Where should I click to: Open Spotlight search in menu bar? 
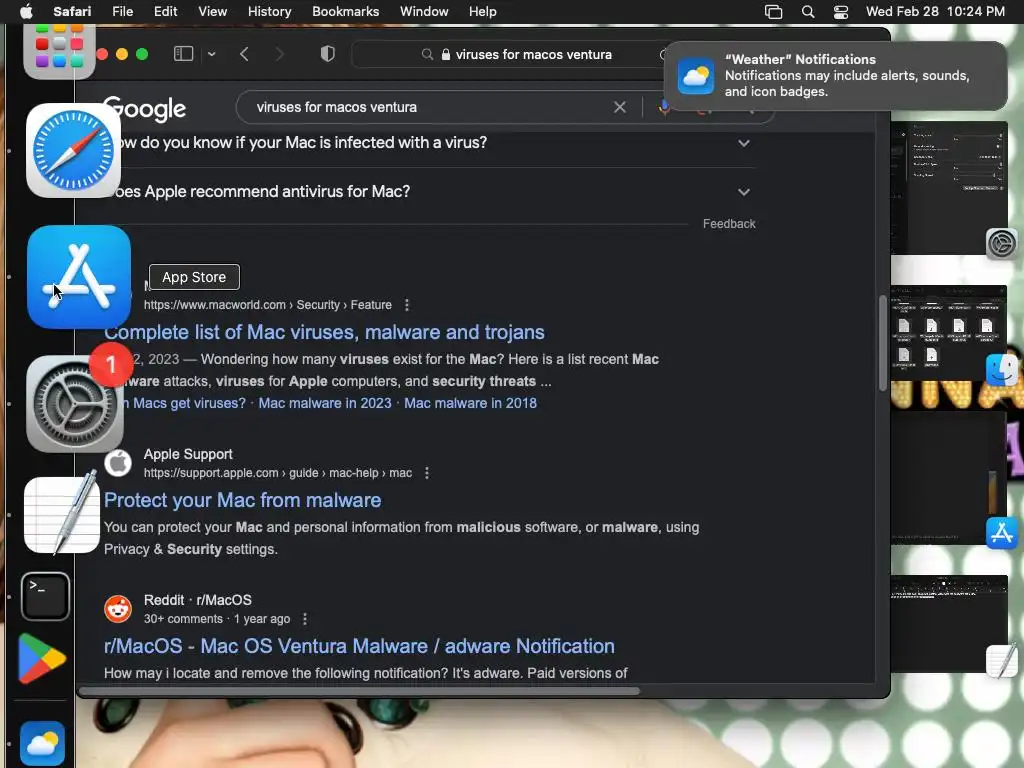pyautogui.click(x=808, y=12)
